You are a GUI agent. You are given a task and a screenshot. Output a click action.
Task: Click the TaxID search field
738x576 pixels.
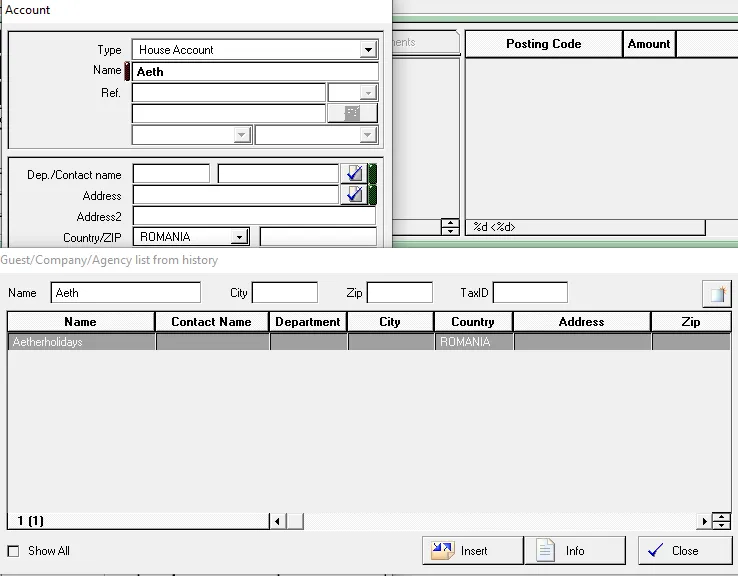point(530,293)
